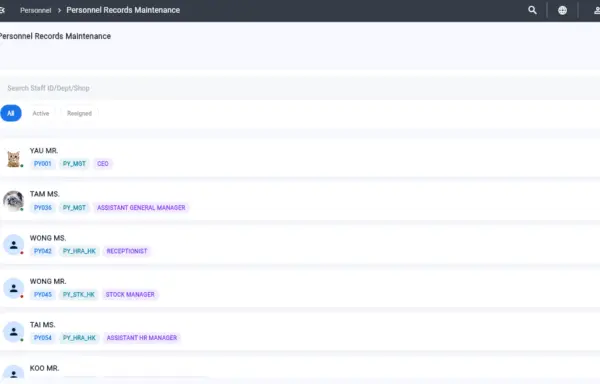Toggle the sidebar menu icon at top left
The height and width of the screenshot is (384, 600).
click(x=2, y=10)
